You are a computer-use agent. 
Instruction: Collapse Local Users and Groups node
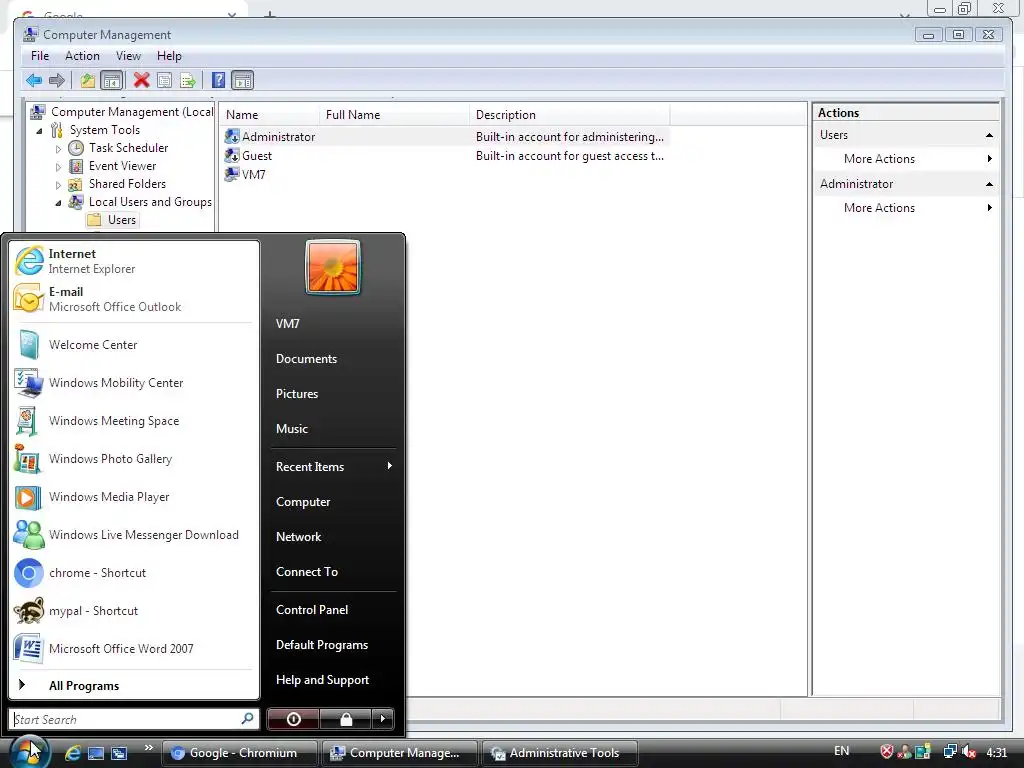[58, 203]
